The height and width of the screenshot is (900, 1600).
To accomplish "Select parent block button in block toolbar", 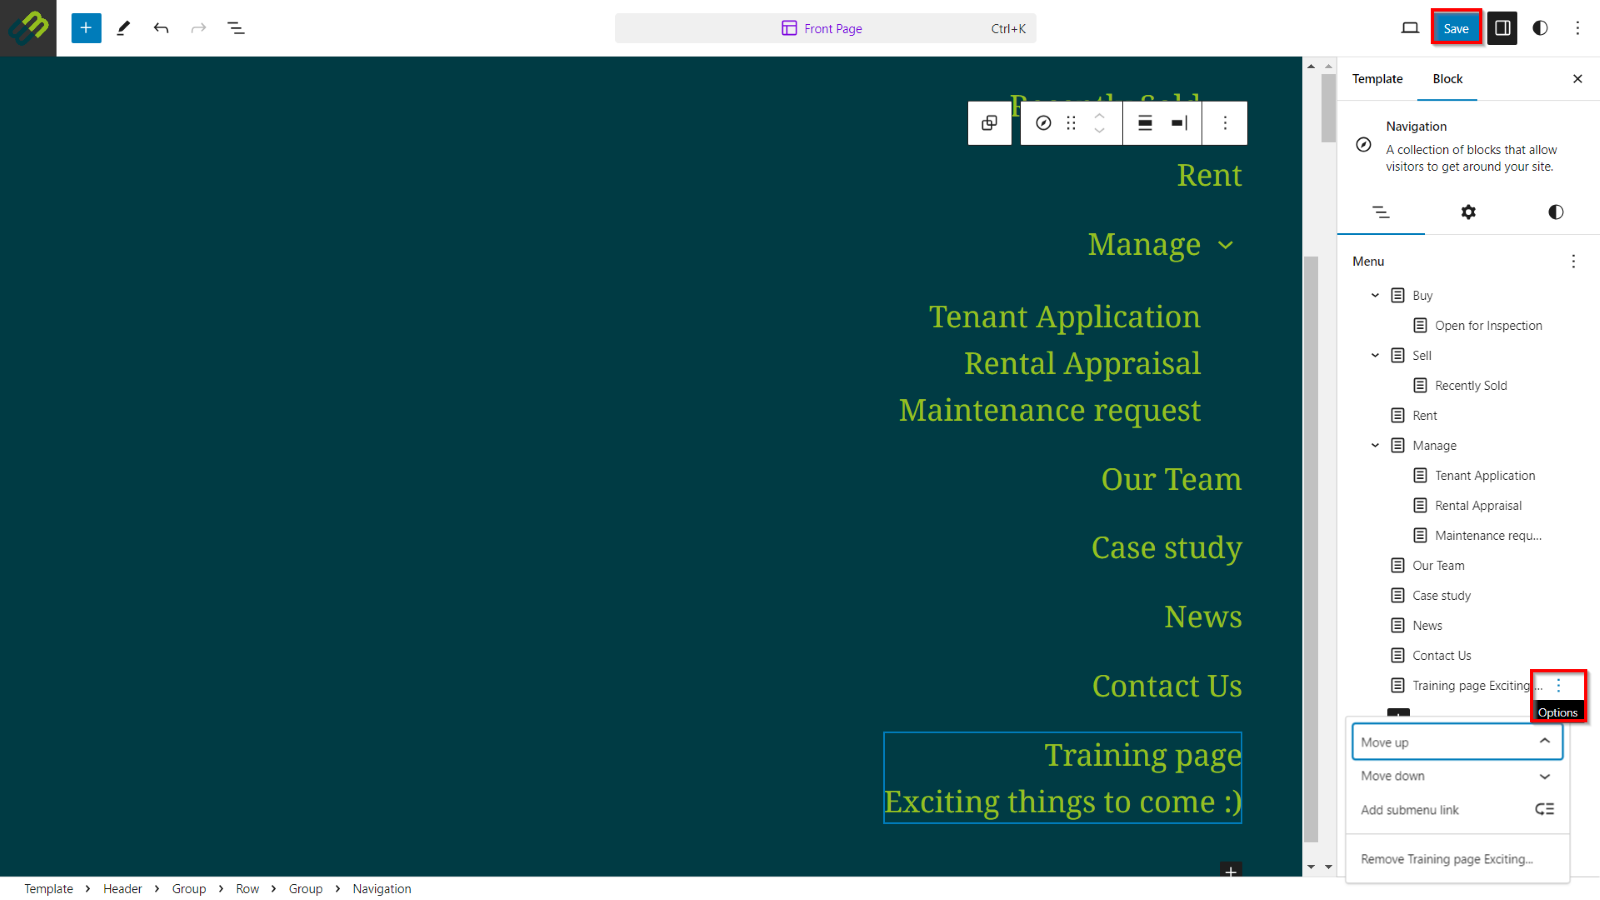I will (x=989, y=123).
